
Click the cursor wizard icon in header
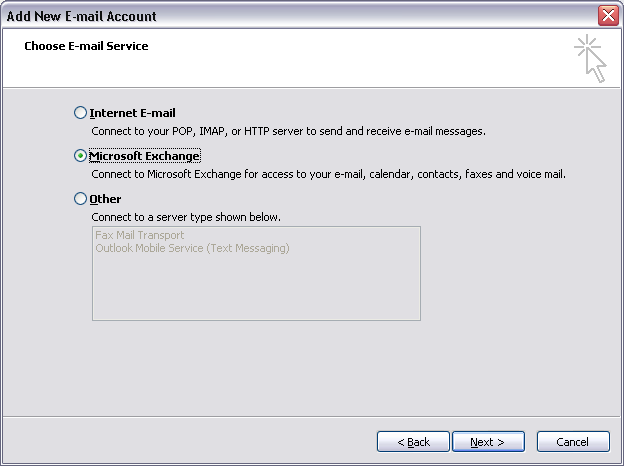[591, 58]
